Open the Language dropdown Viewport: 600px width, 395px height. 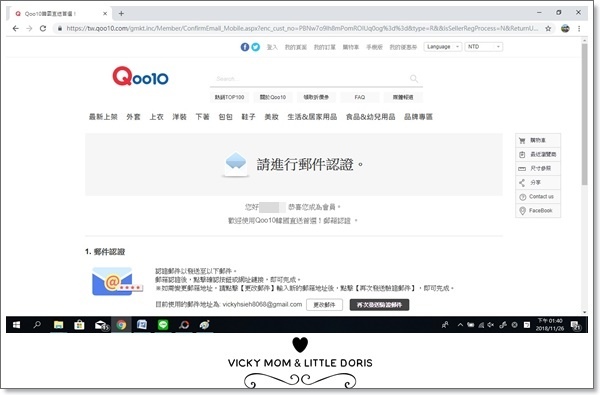[x=442, y=47]
